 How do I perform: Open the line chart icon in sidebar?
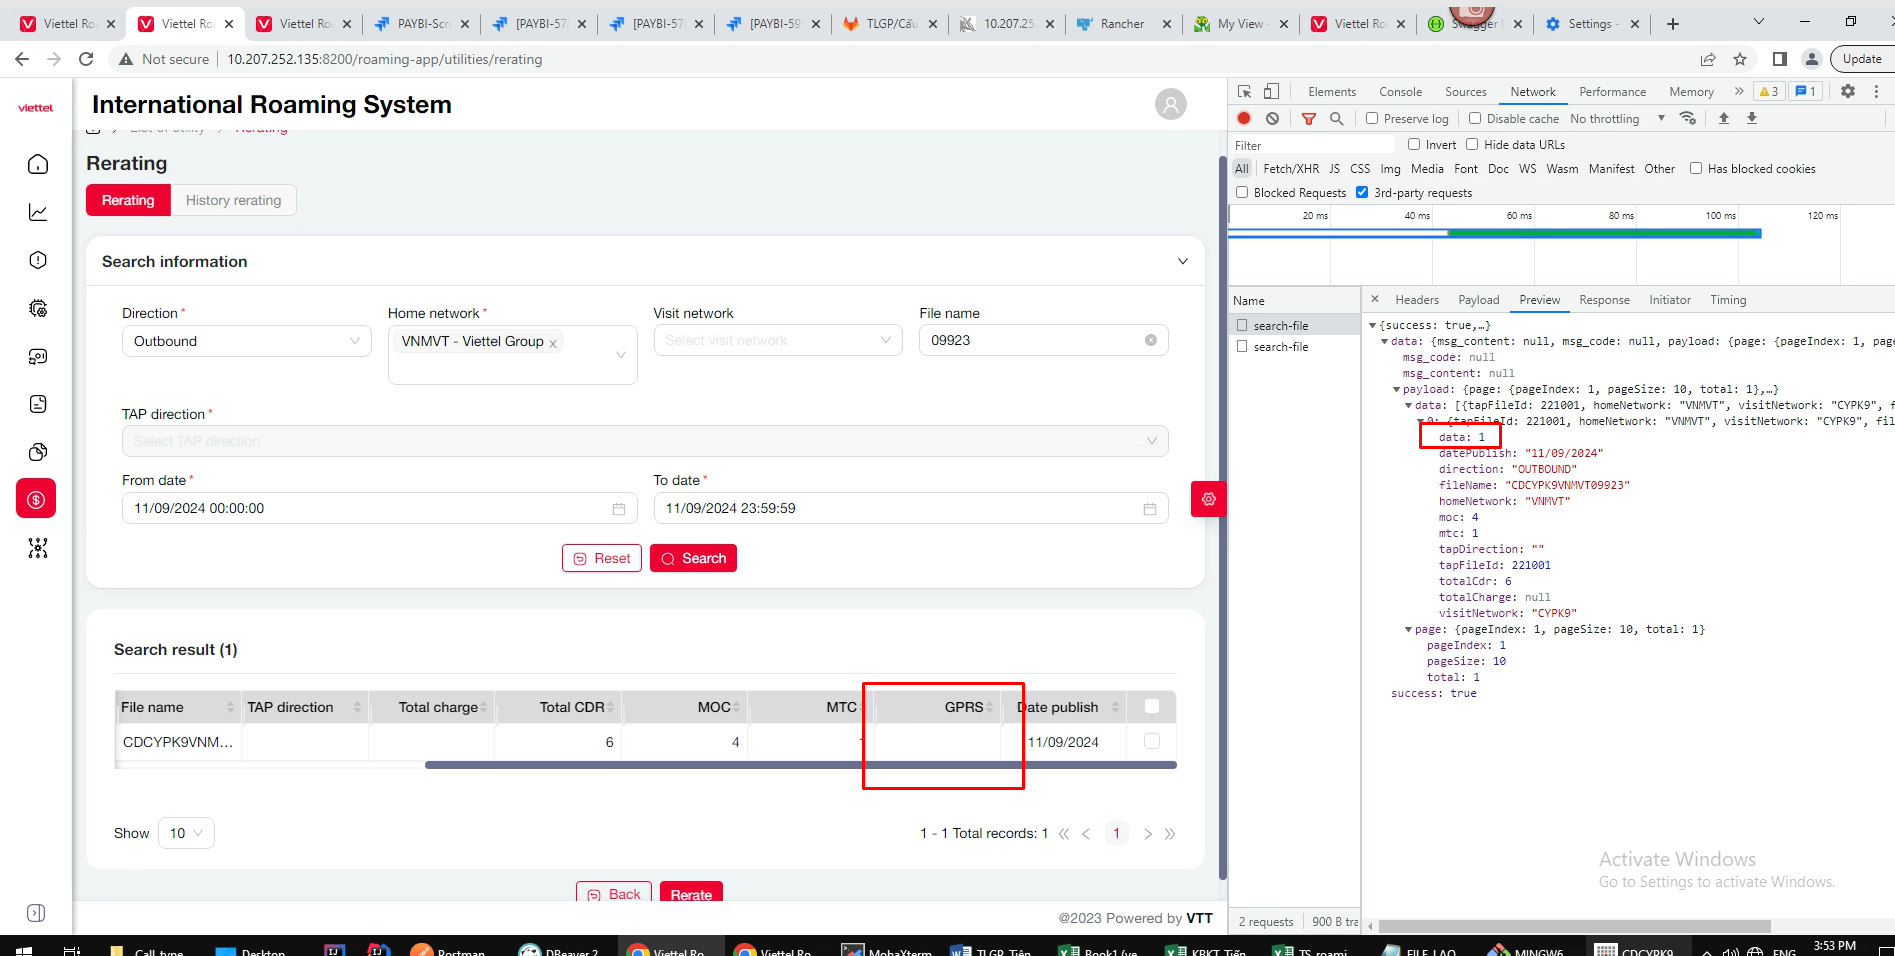coord(38,212)
